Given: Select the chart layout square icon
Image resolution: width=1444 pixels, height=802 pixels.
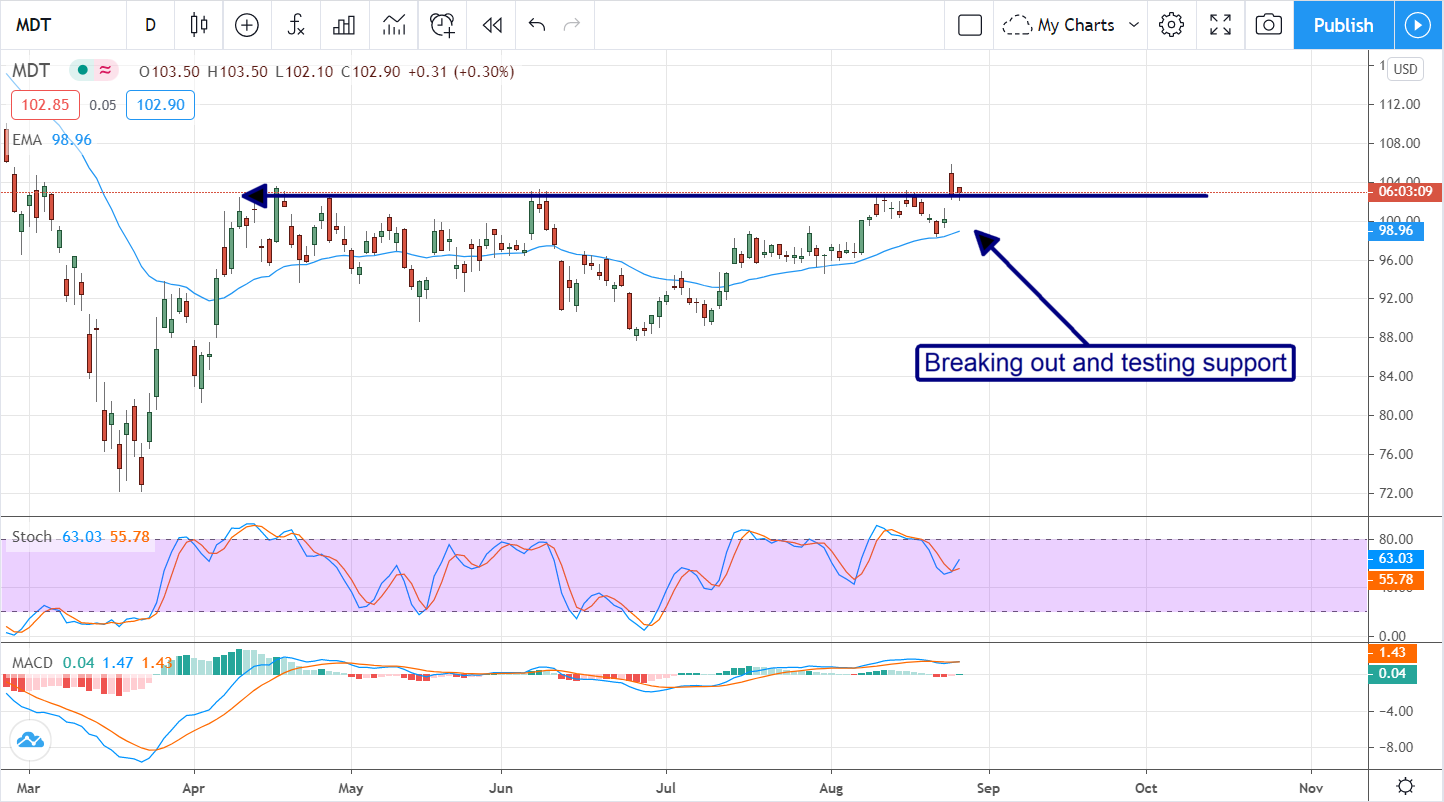Looking at the screenshot, I should (969, 25).
